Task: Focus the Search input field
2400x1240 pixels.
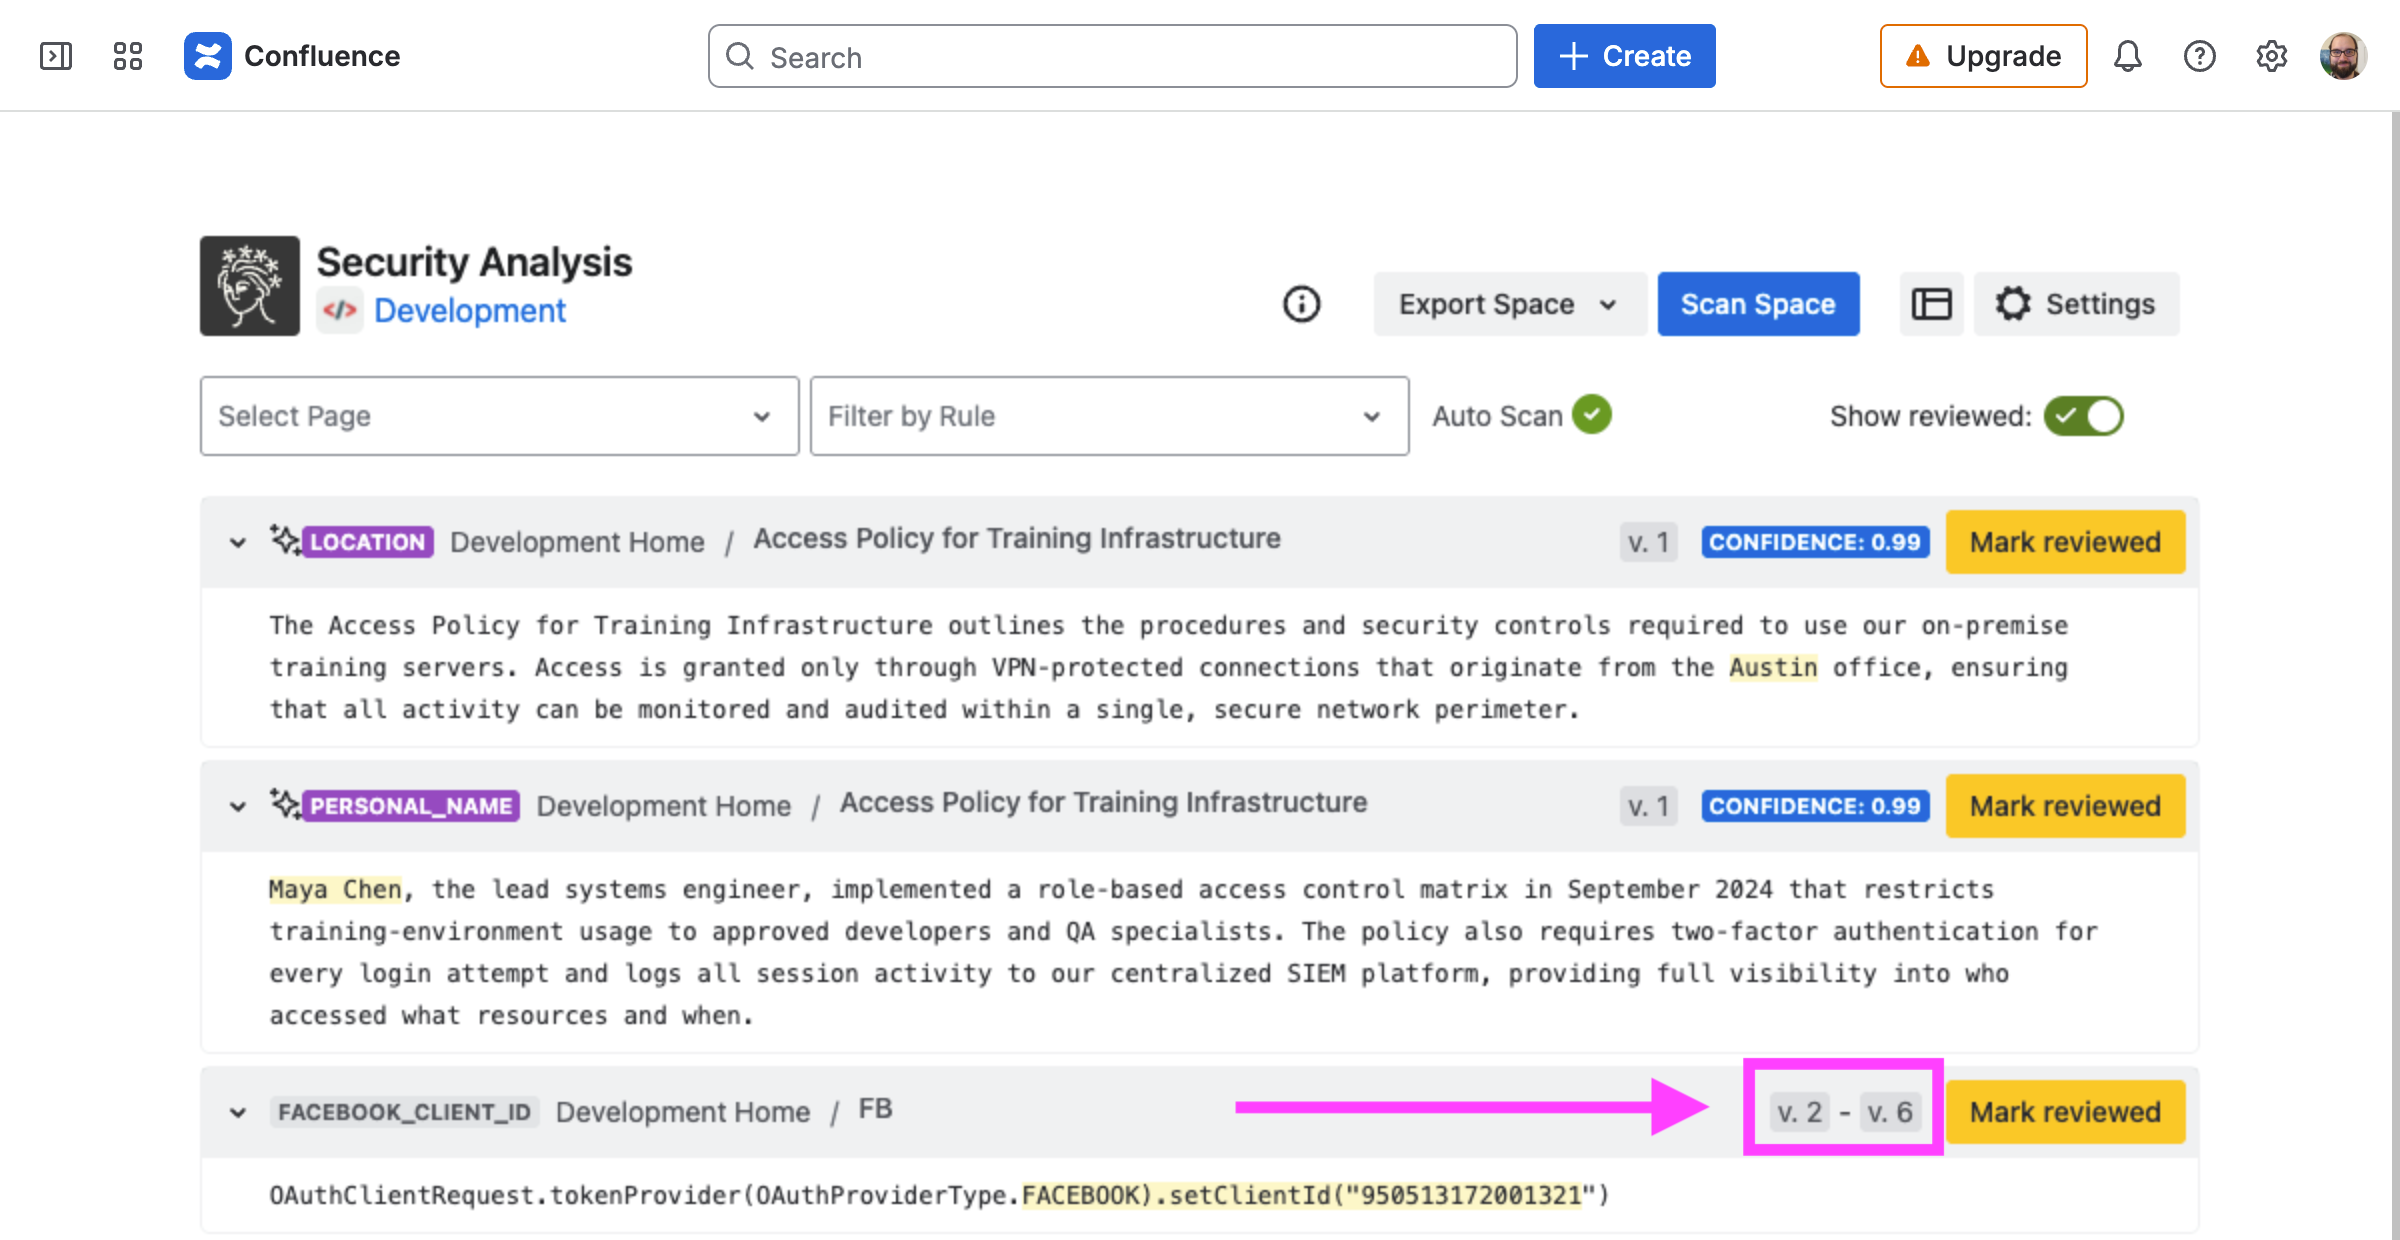Action: (x=1112, y=56)
